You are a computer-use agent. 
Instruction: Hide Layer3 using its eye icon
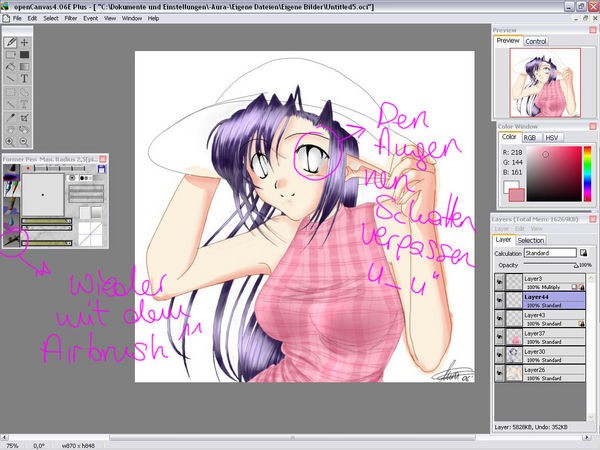tap(499, 280)
